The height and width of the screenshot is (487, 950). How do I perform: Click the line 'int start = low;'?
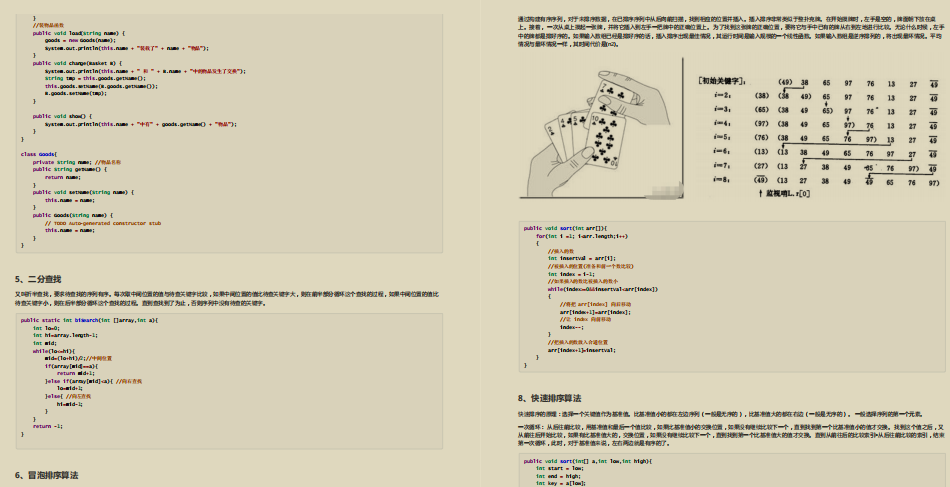559,468
